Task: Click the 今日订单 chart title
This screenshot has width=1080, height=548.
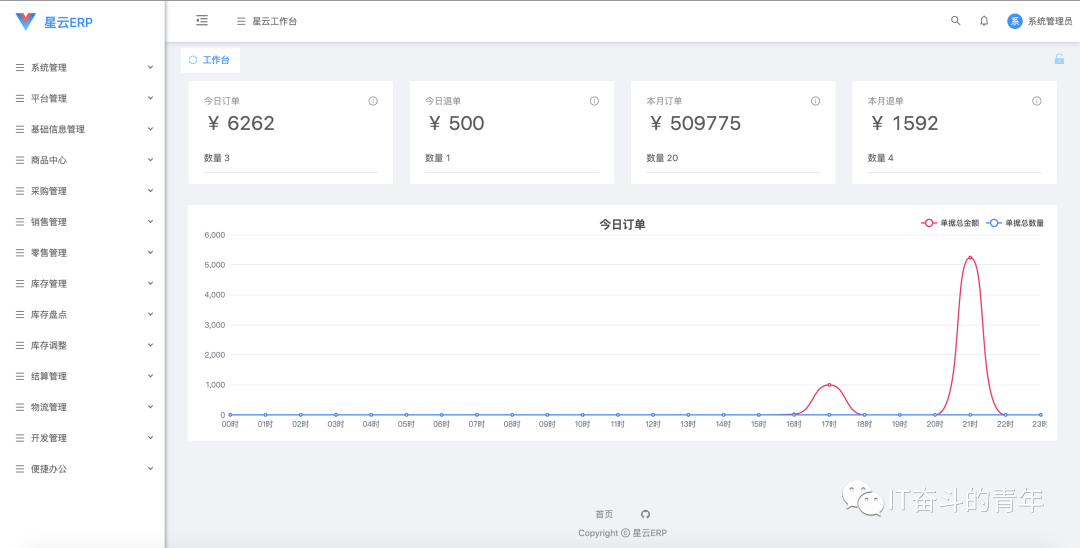Action: pyautogui.click(x=623, y=224)
